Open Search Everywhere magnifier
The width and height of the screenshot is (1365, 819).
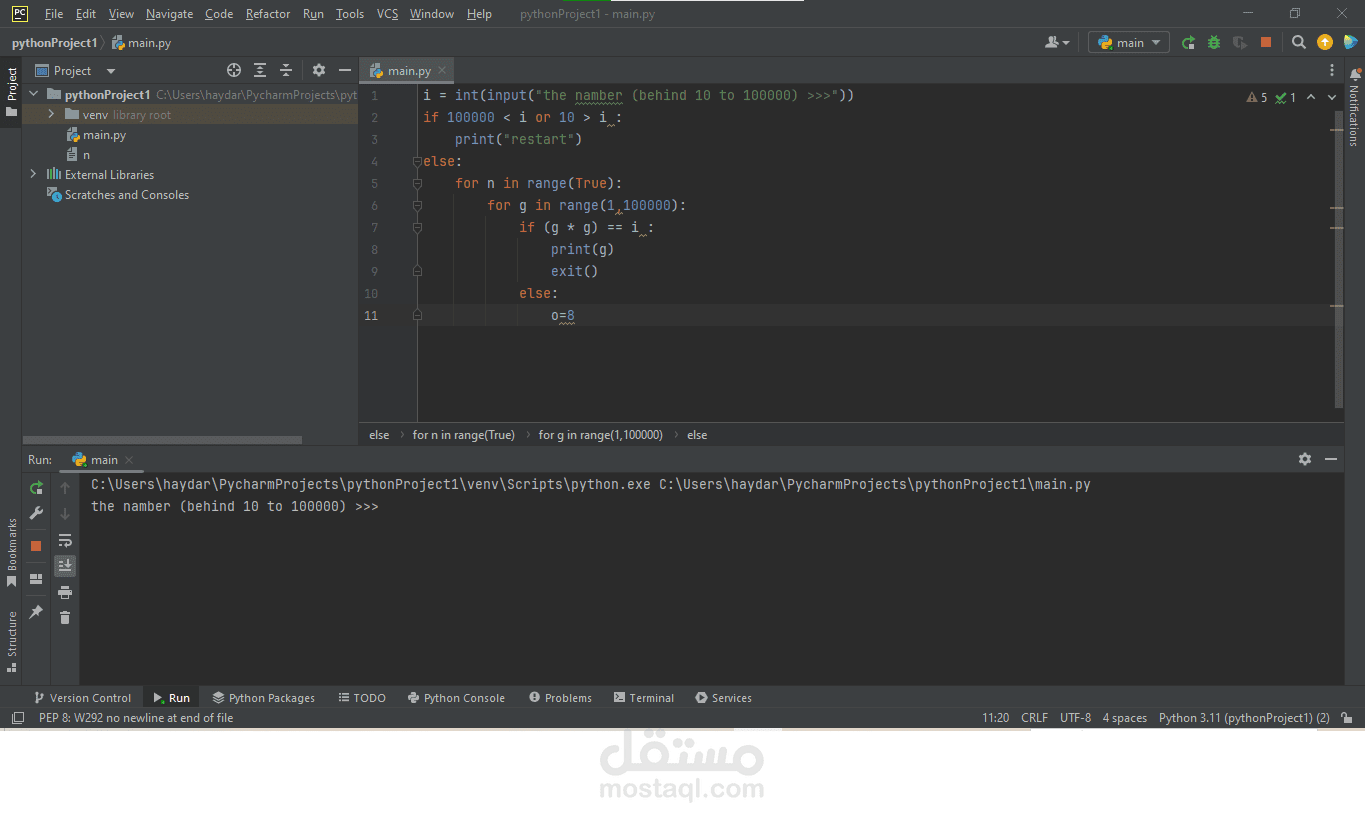pyautogui.click(x=1298, y=43)
